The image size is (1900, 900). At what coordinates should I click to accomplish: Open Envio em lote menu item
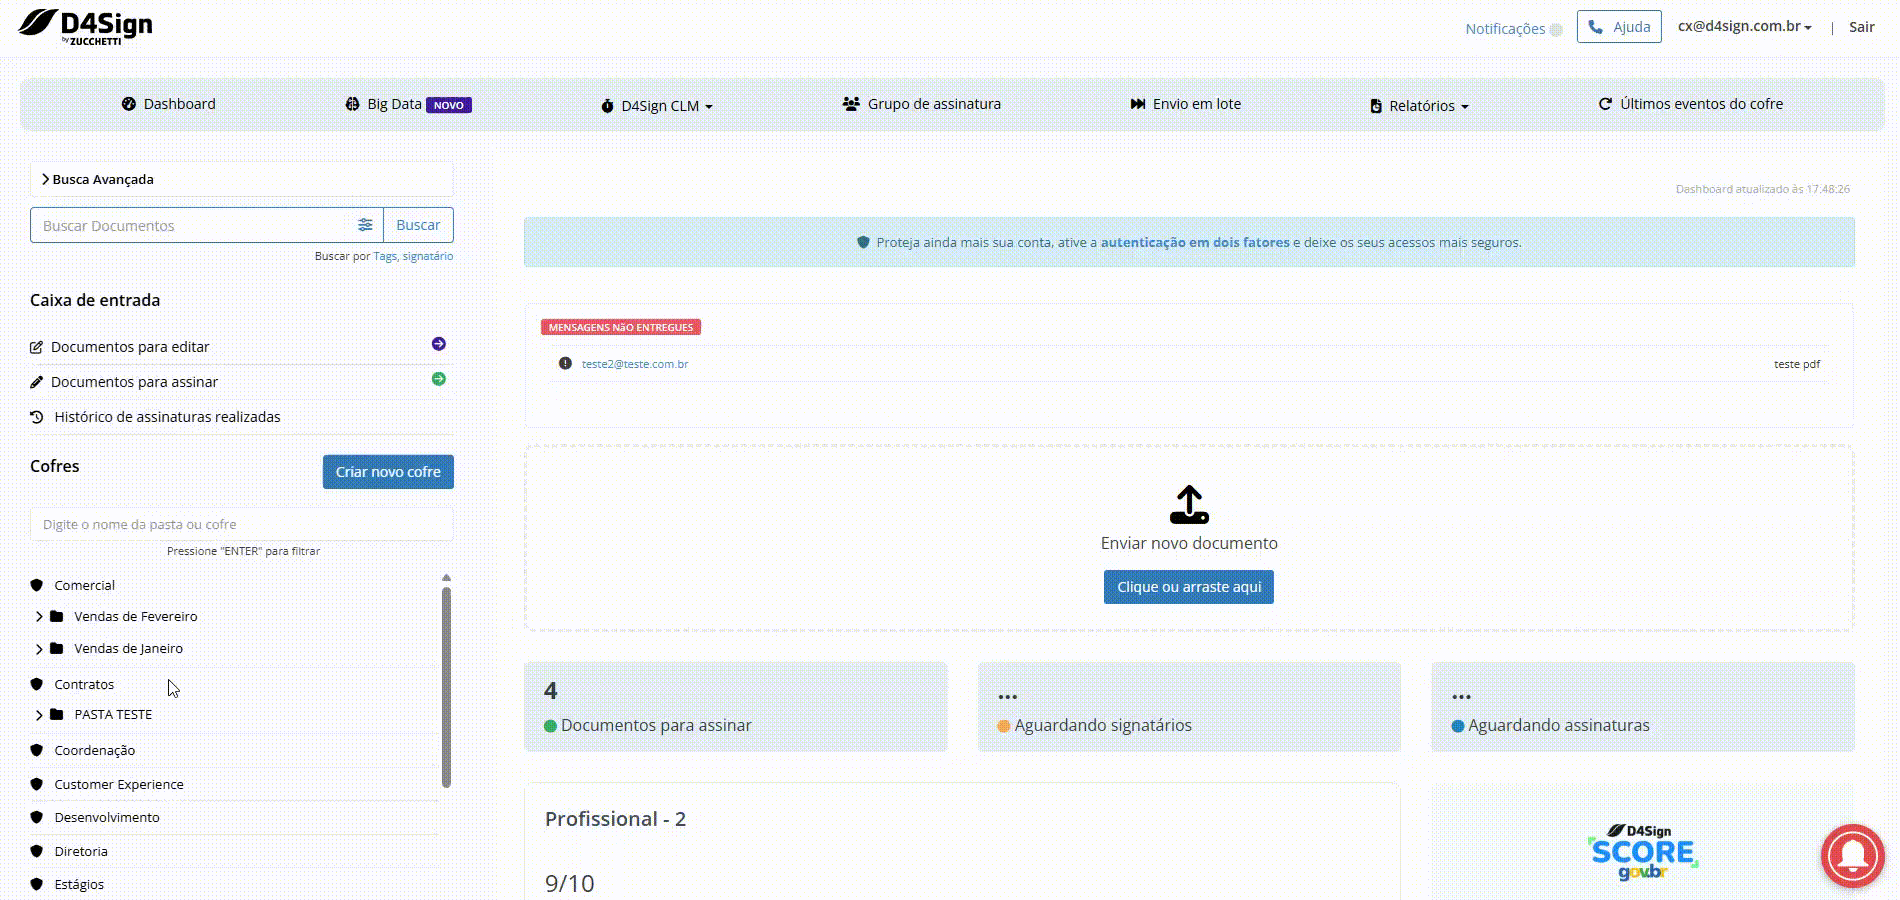coord(1185,104)
